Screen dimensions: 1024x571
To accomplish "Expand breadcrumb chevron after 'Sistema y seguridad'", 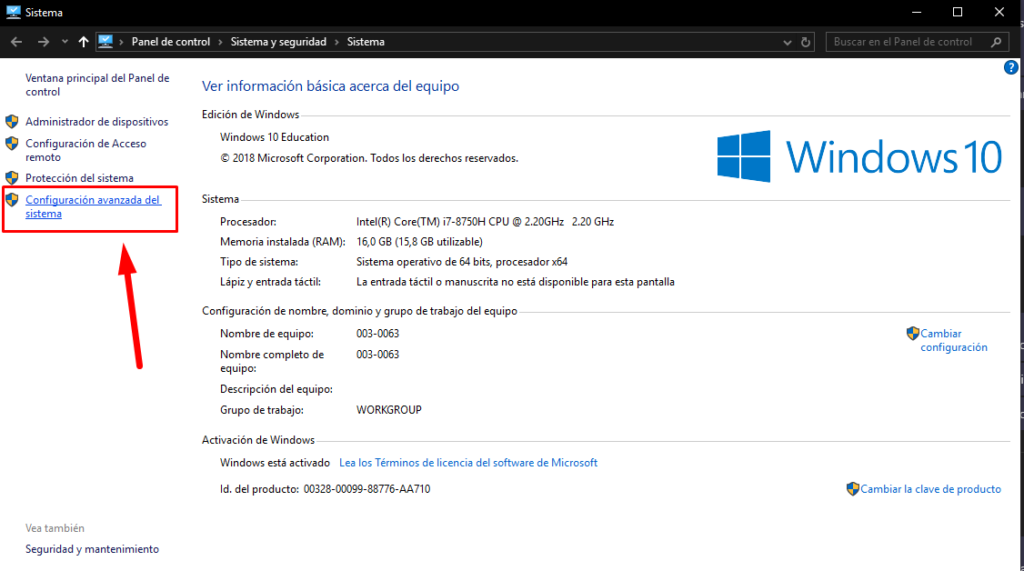I will click(337, 42).
